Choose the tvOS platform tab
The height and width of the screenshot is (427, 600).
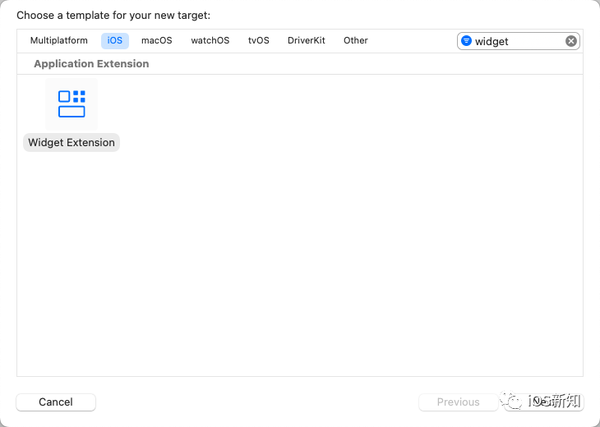tap(259, 41)
